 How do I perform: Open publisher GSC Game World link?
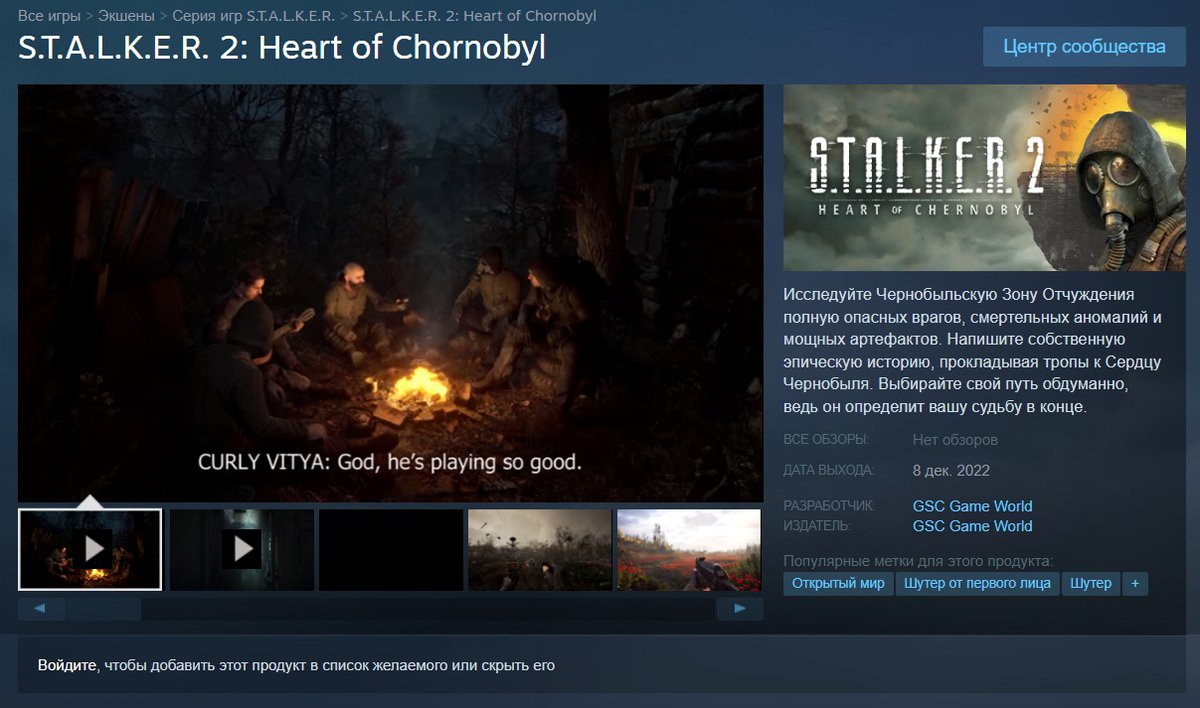(x=972, y=526)
